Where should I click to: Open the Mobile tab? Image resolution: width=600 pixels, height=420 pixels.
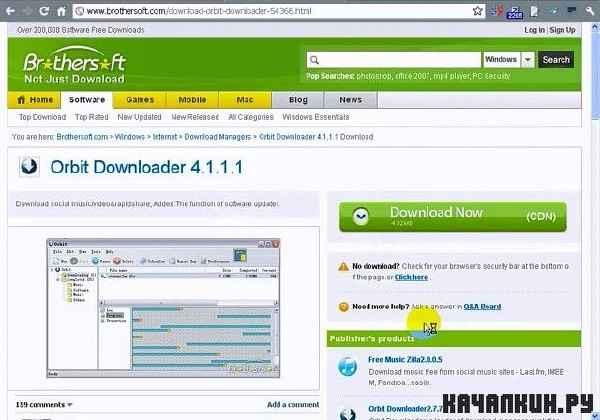point(192,100)
